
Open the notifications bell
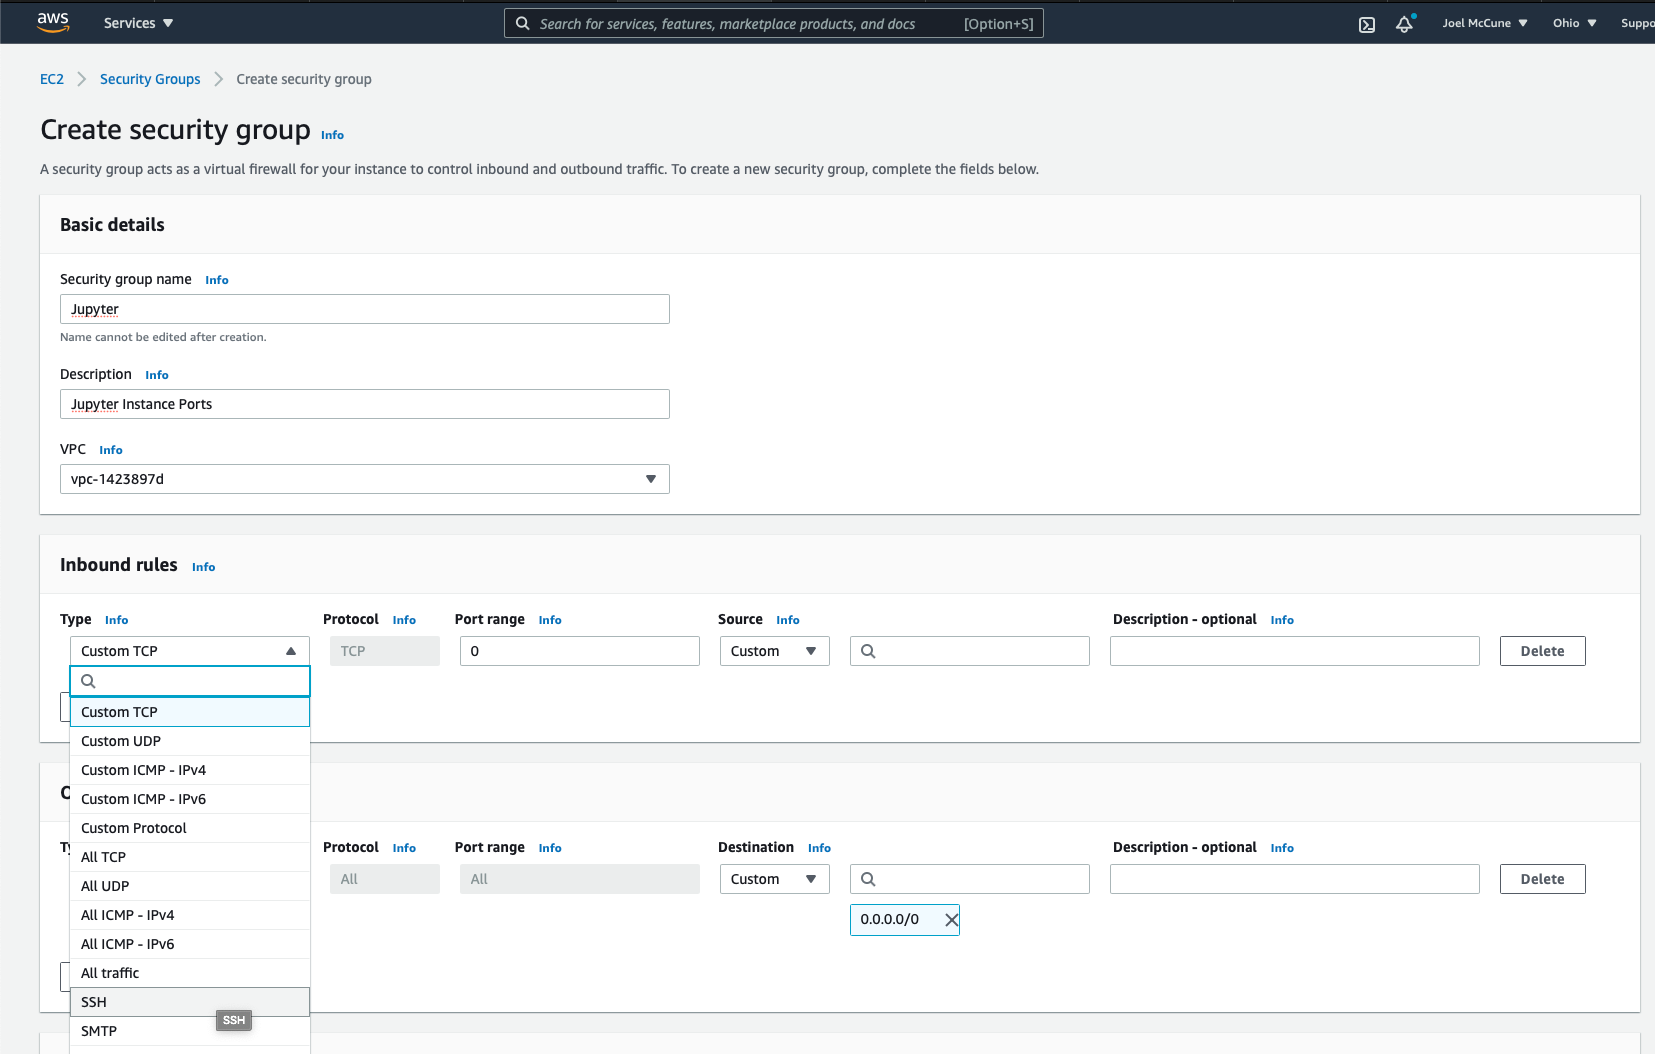[1405, 24]
